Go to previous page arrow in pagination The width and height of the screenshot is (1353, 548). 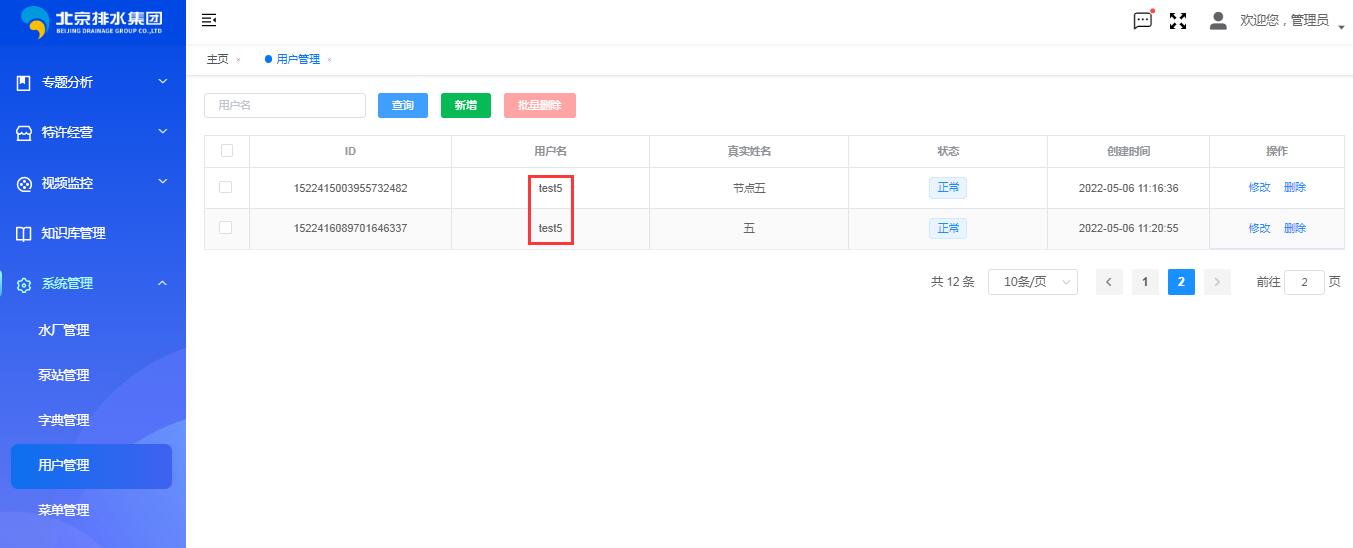(1109, 282)
